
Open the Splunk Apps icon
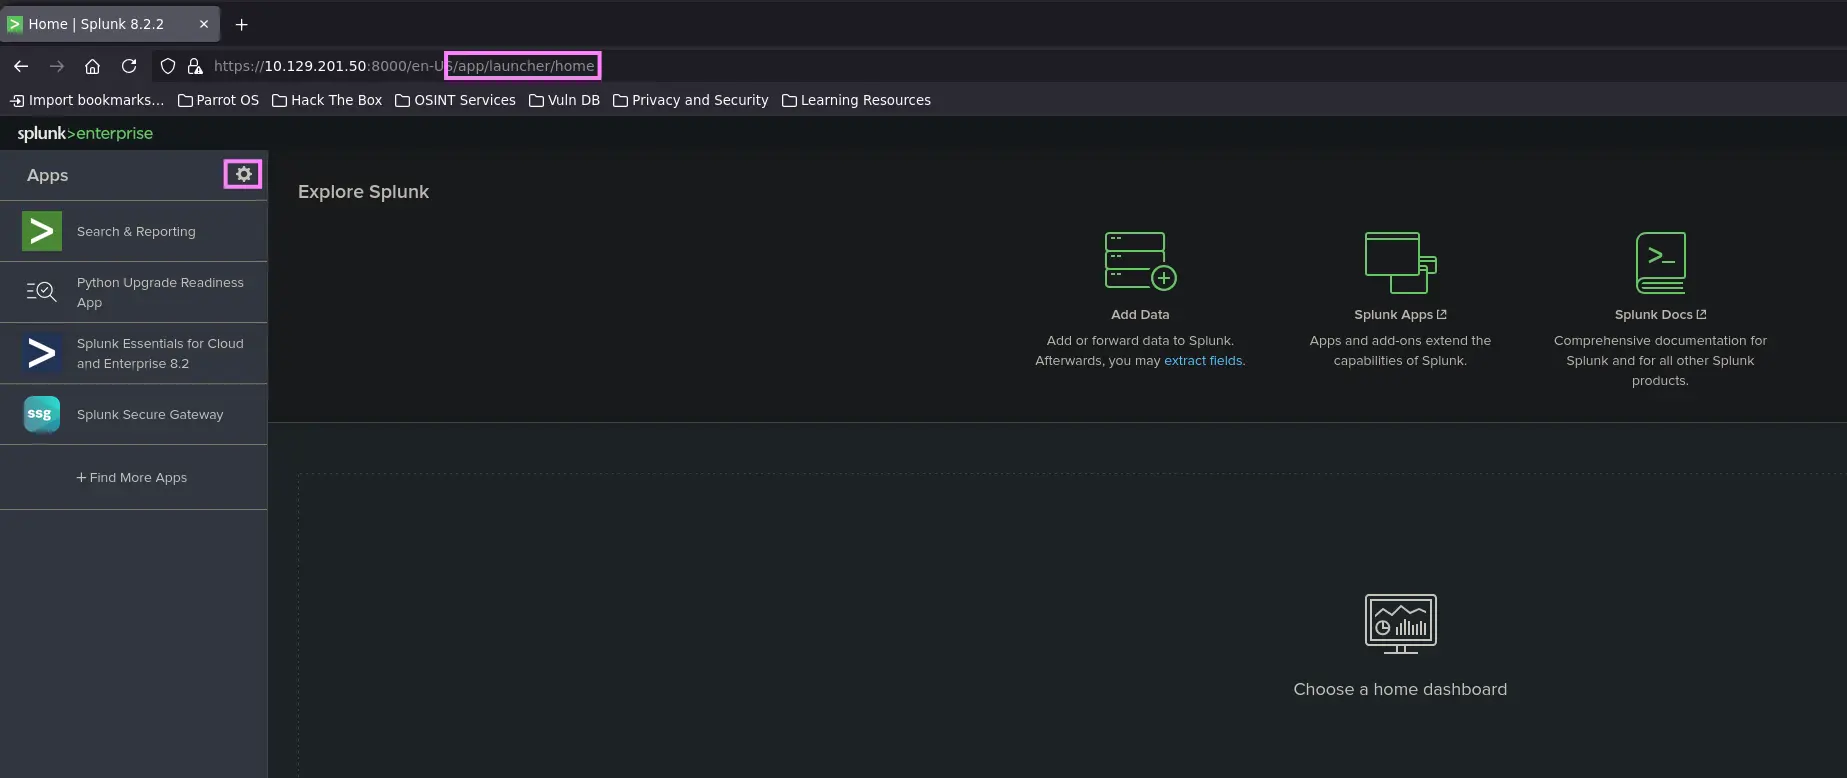tap(1400, 262)
